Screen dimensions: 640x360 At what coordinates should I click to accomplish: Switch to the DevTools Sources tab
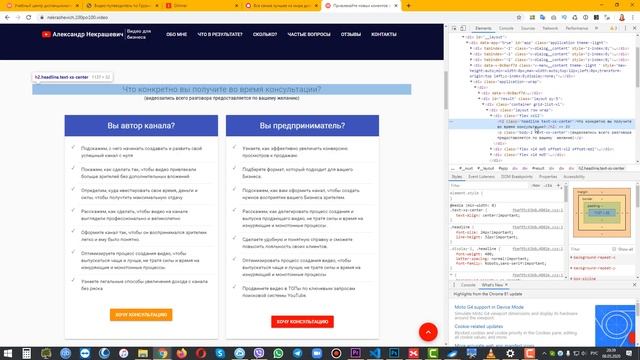tap(528, 28)
